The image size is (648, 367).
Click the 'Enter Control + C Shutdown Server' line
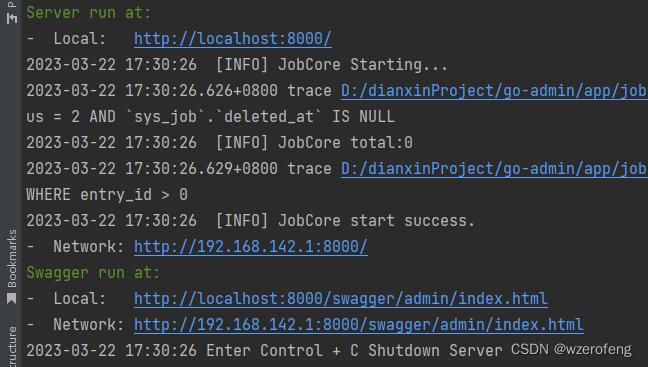click(x=264, y=351)
